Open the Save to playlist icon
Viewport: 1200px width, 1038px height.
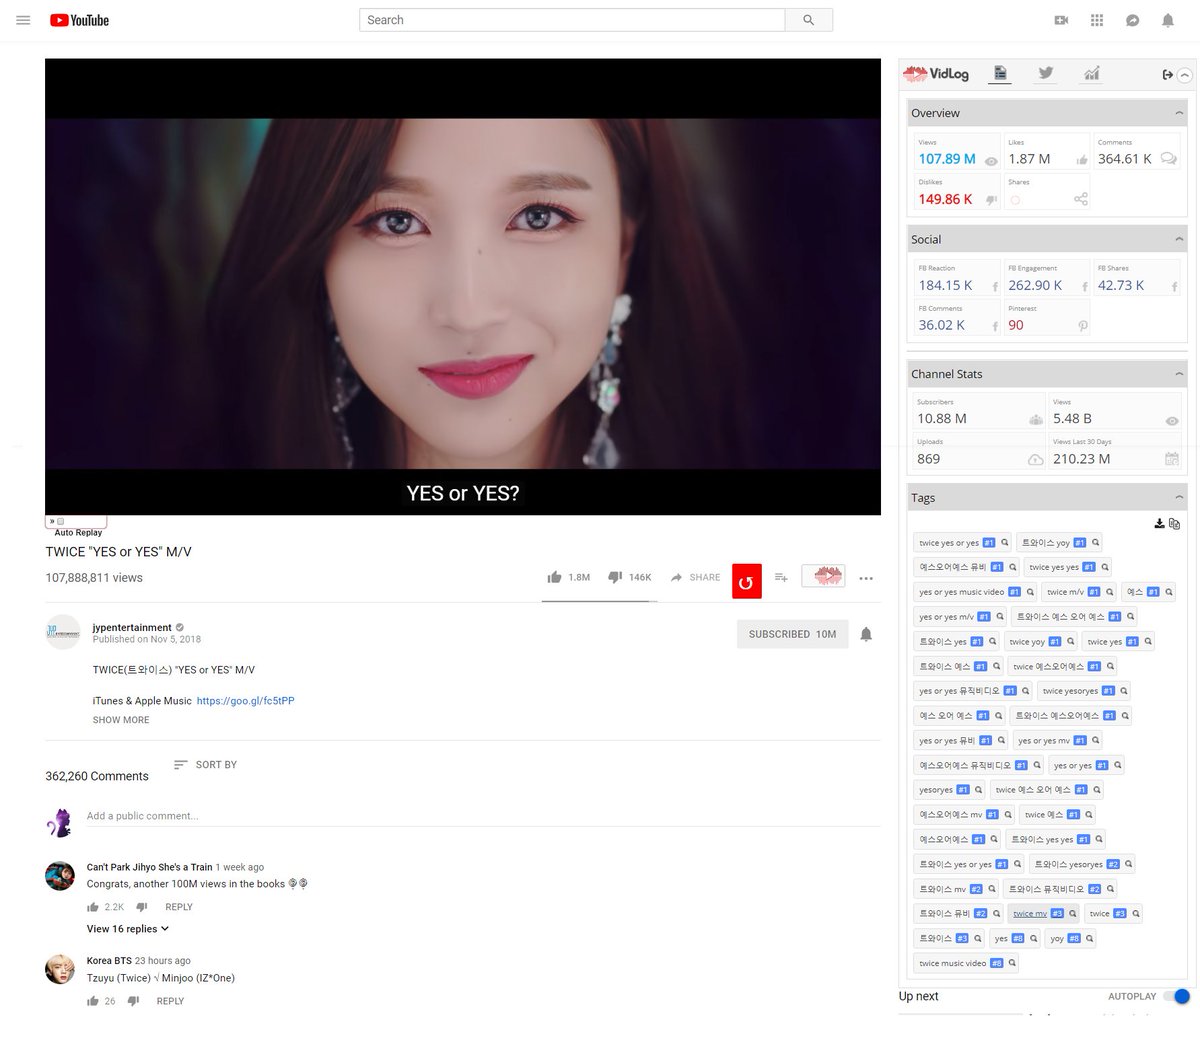(781, 577)
